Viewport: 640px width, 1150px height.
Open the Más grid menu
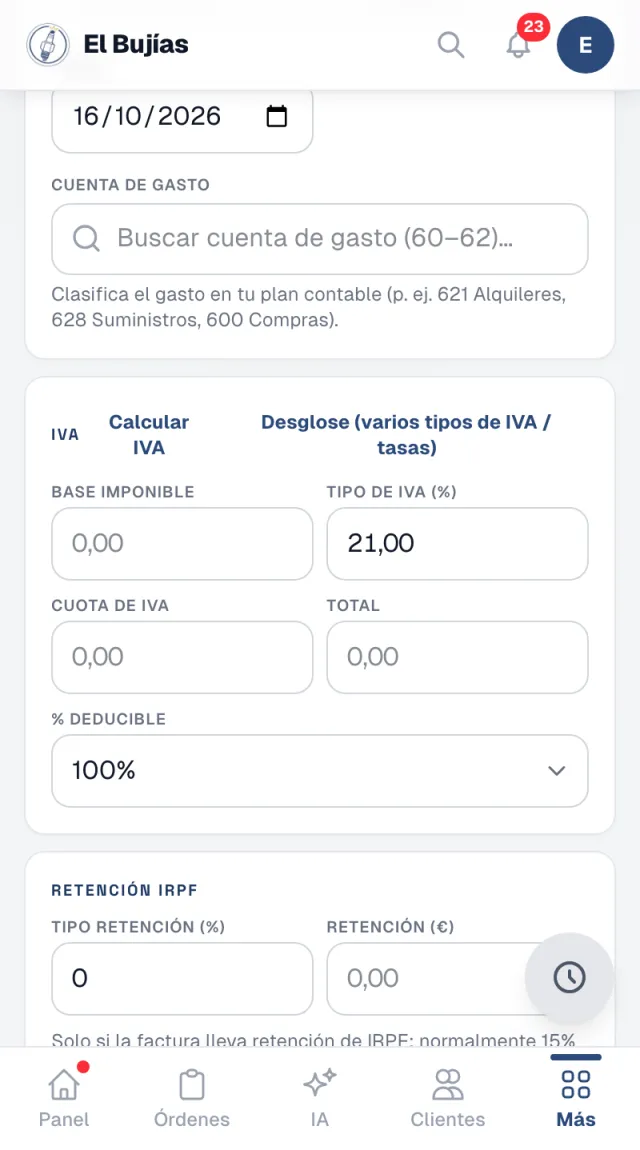575,1097
